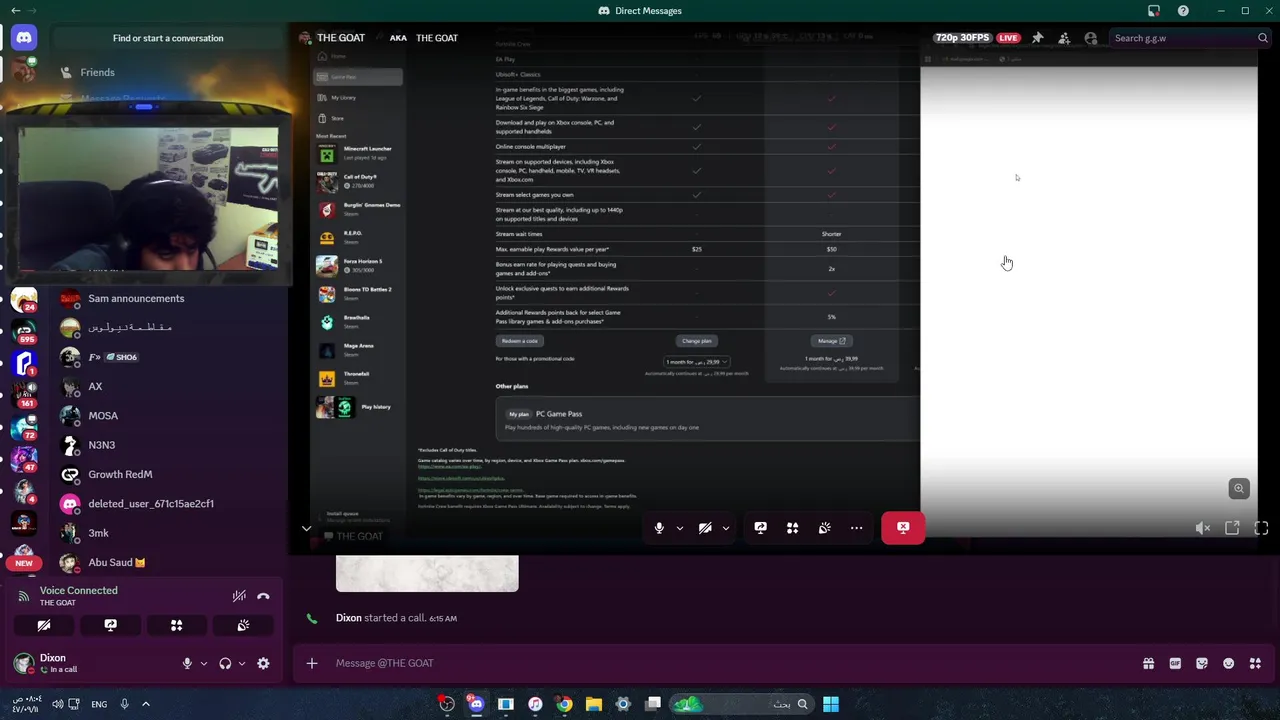Open Google Chrome from the taskbar
The height and width of the screenshot is (720, 1280).
(564, 704)
